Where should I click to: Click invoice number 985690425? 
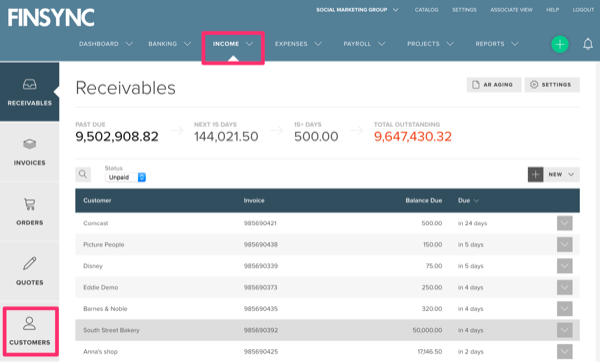(x=261, y=352)
